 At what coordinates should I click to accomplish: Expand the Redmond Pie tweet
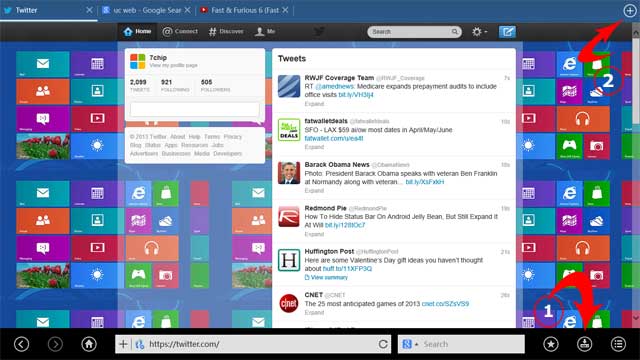[314, 234]
